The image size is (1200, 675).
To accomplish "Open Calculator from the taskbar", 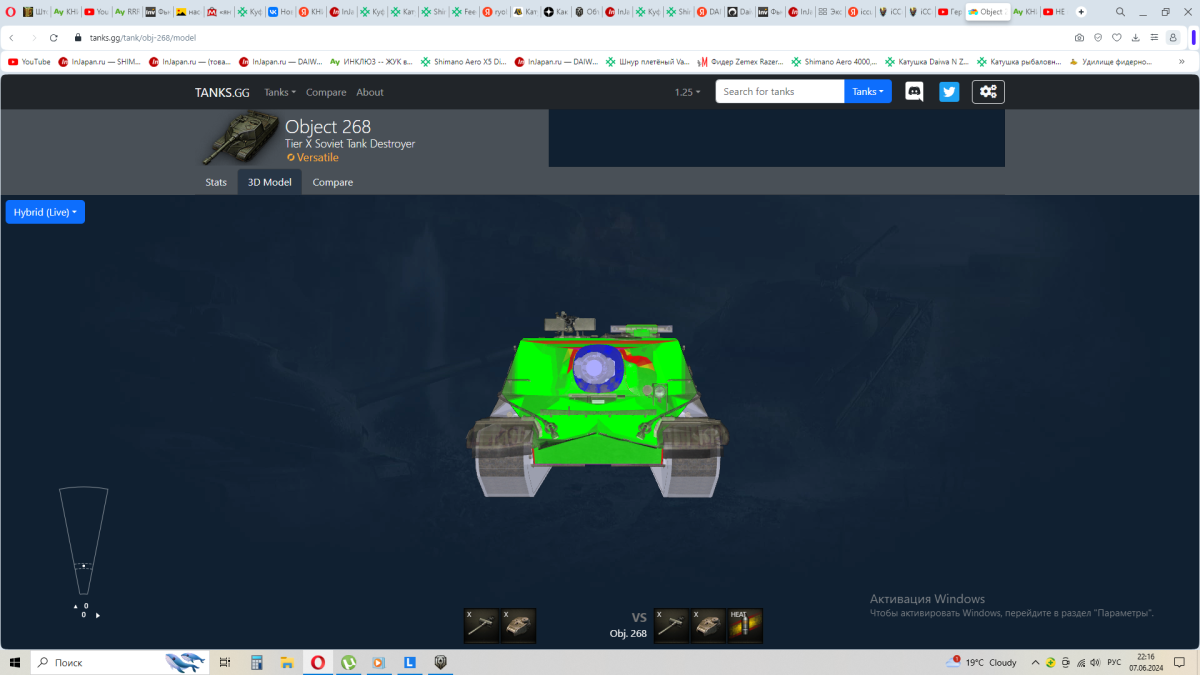I will [x=256, y=662].
